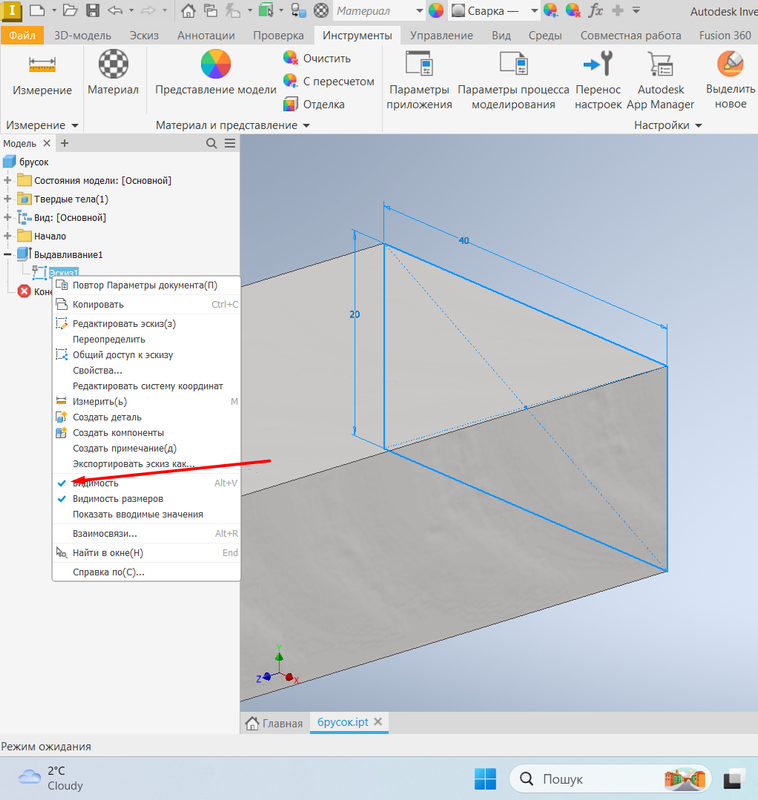Viewport: 758px width, 800px height.
Task: Choose Измерить menu entry
Action: click(x=146, y=402)
